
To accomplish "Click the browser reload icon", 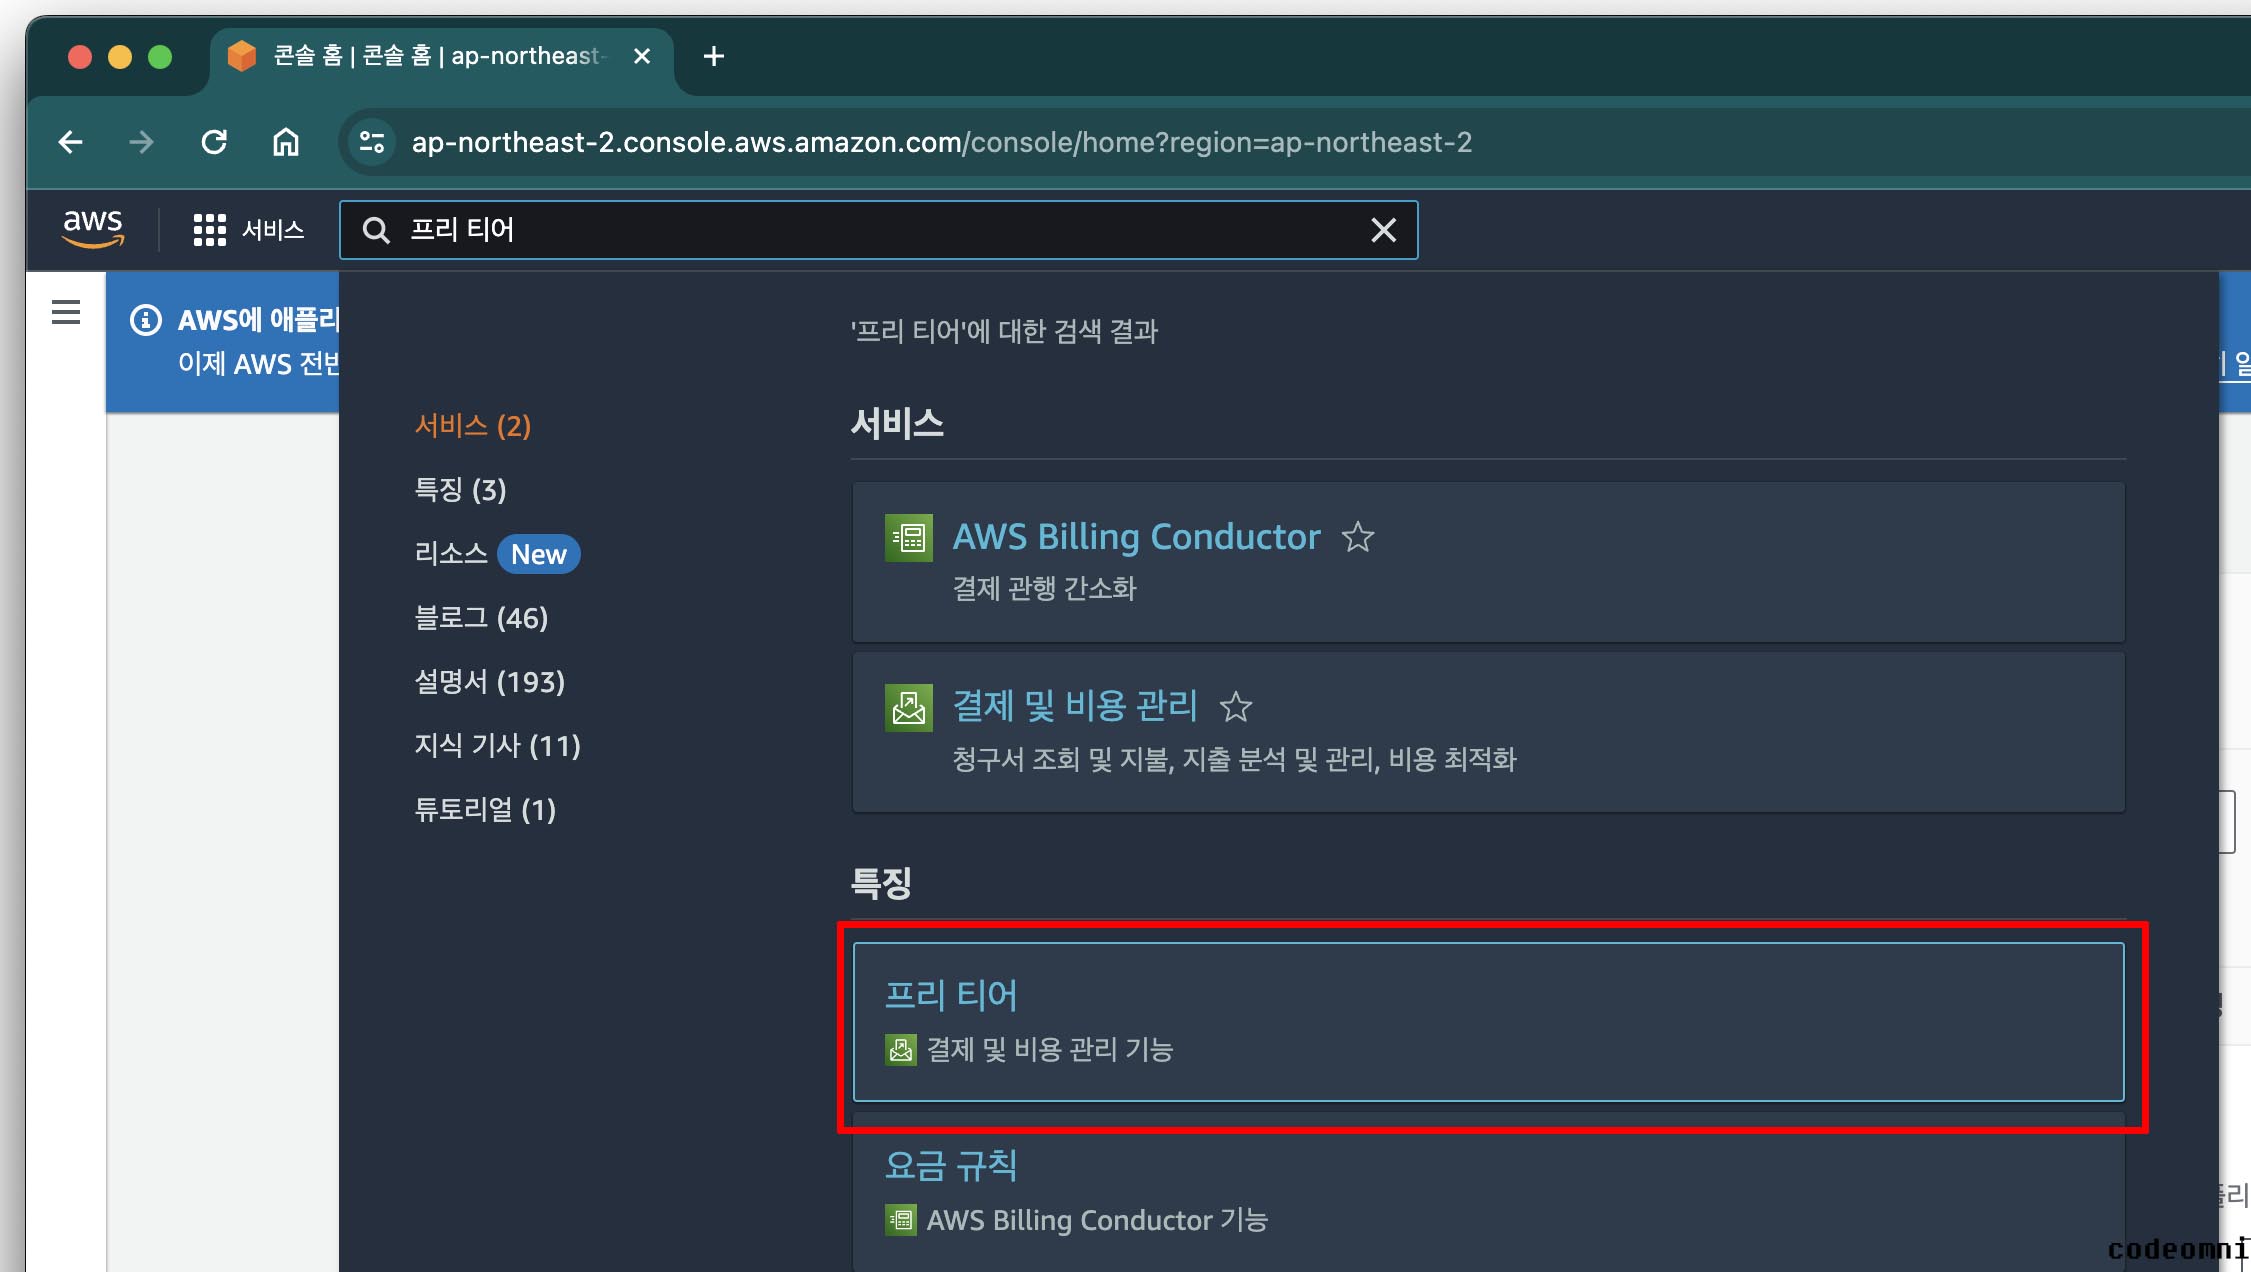I will pos(214,142).
